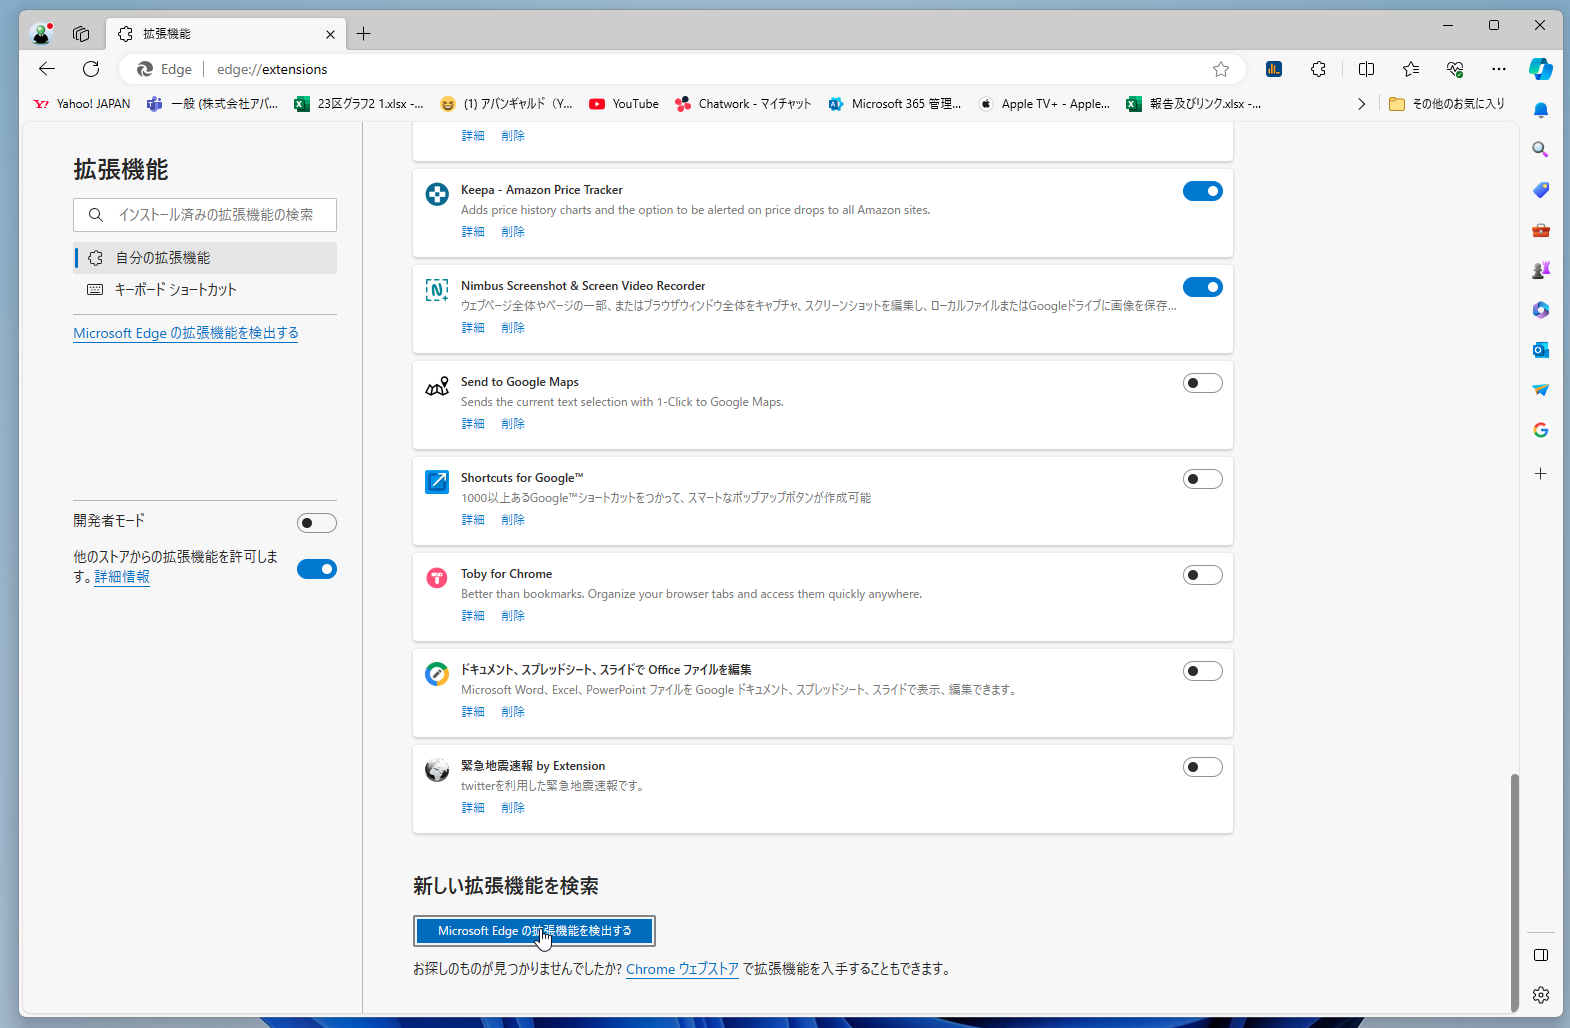1570x1028 pixels.
Task: Enable the Office file editing extension for Docs, Sheets, Slides
Action: (1203, 671)
